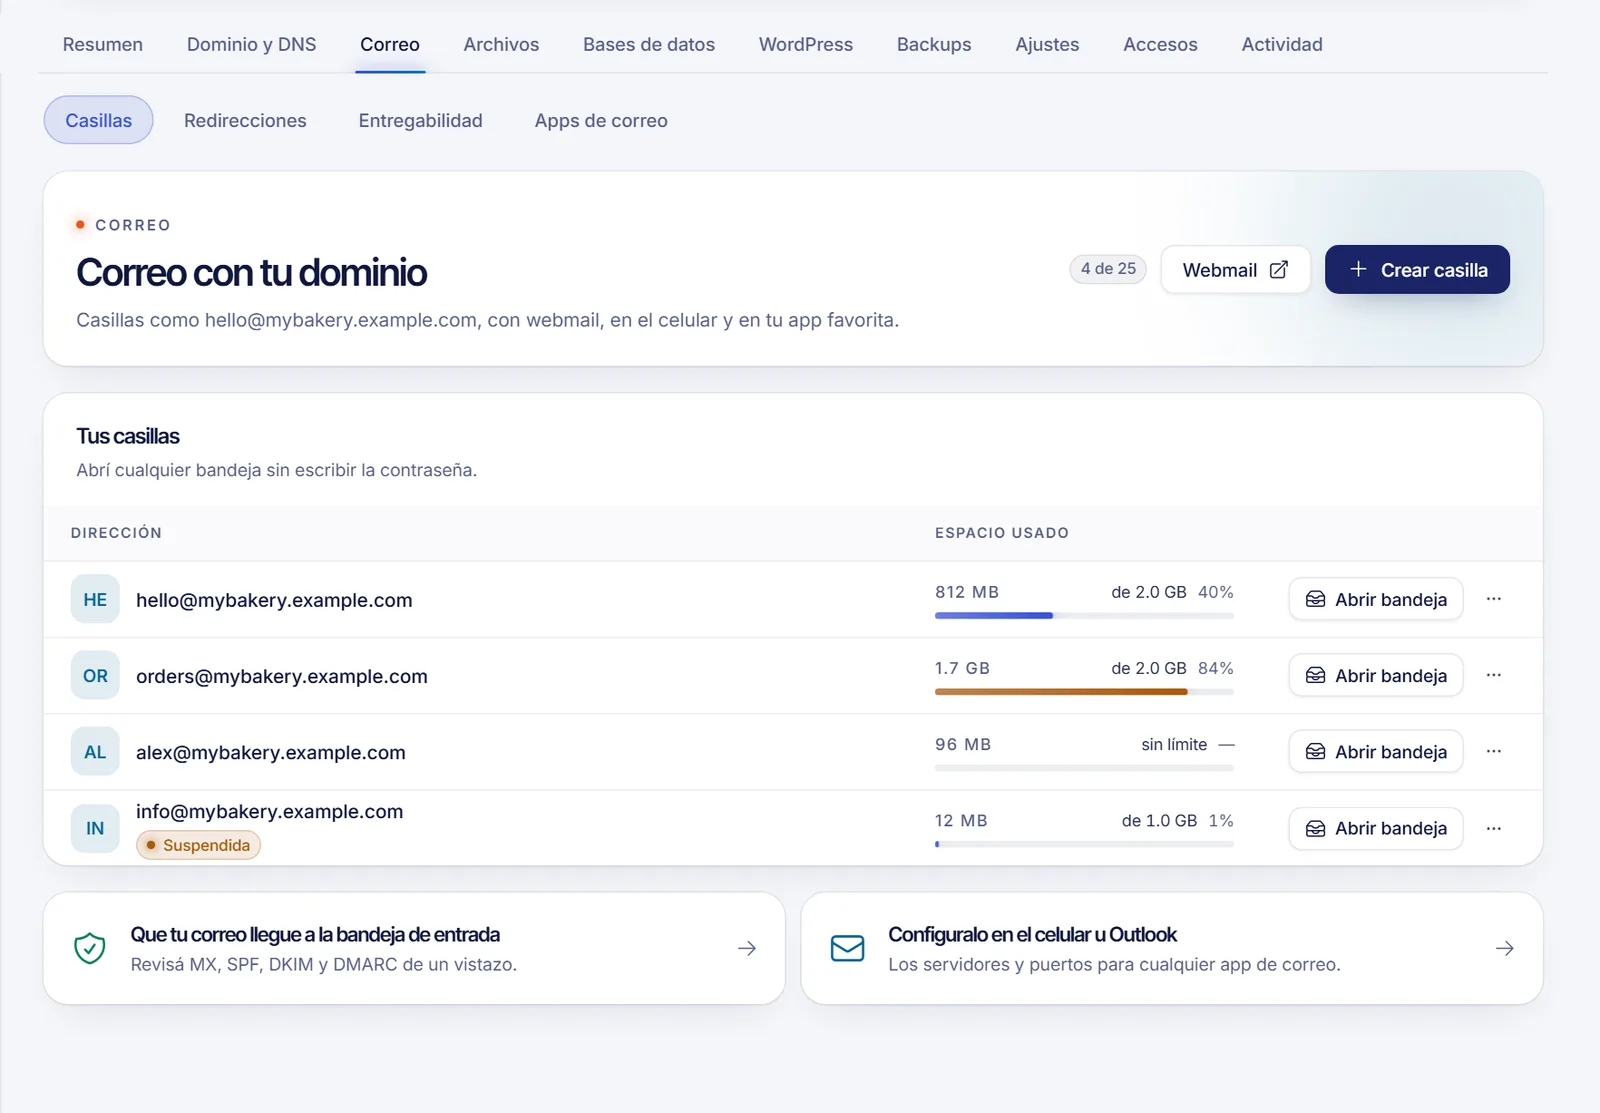1600x1113 pixels.
Task: Open the 'Configuralo en el celular u Outlook' card
Action: point(1172,948)
